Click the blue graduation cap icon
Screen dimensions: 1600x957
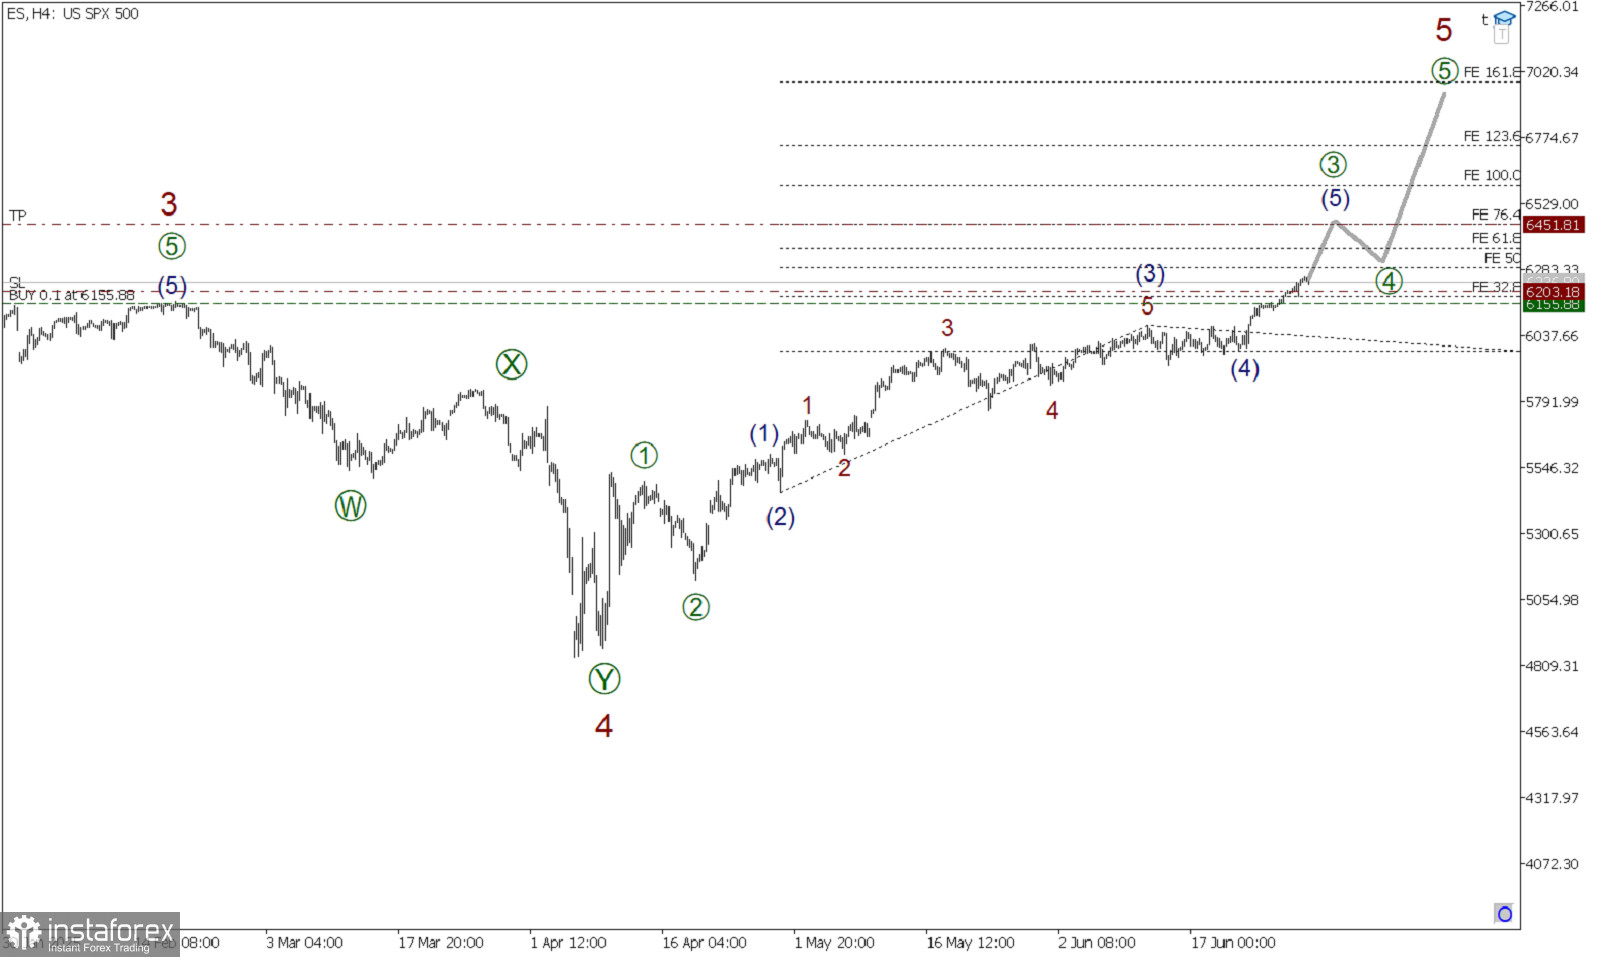1504,18
